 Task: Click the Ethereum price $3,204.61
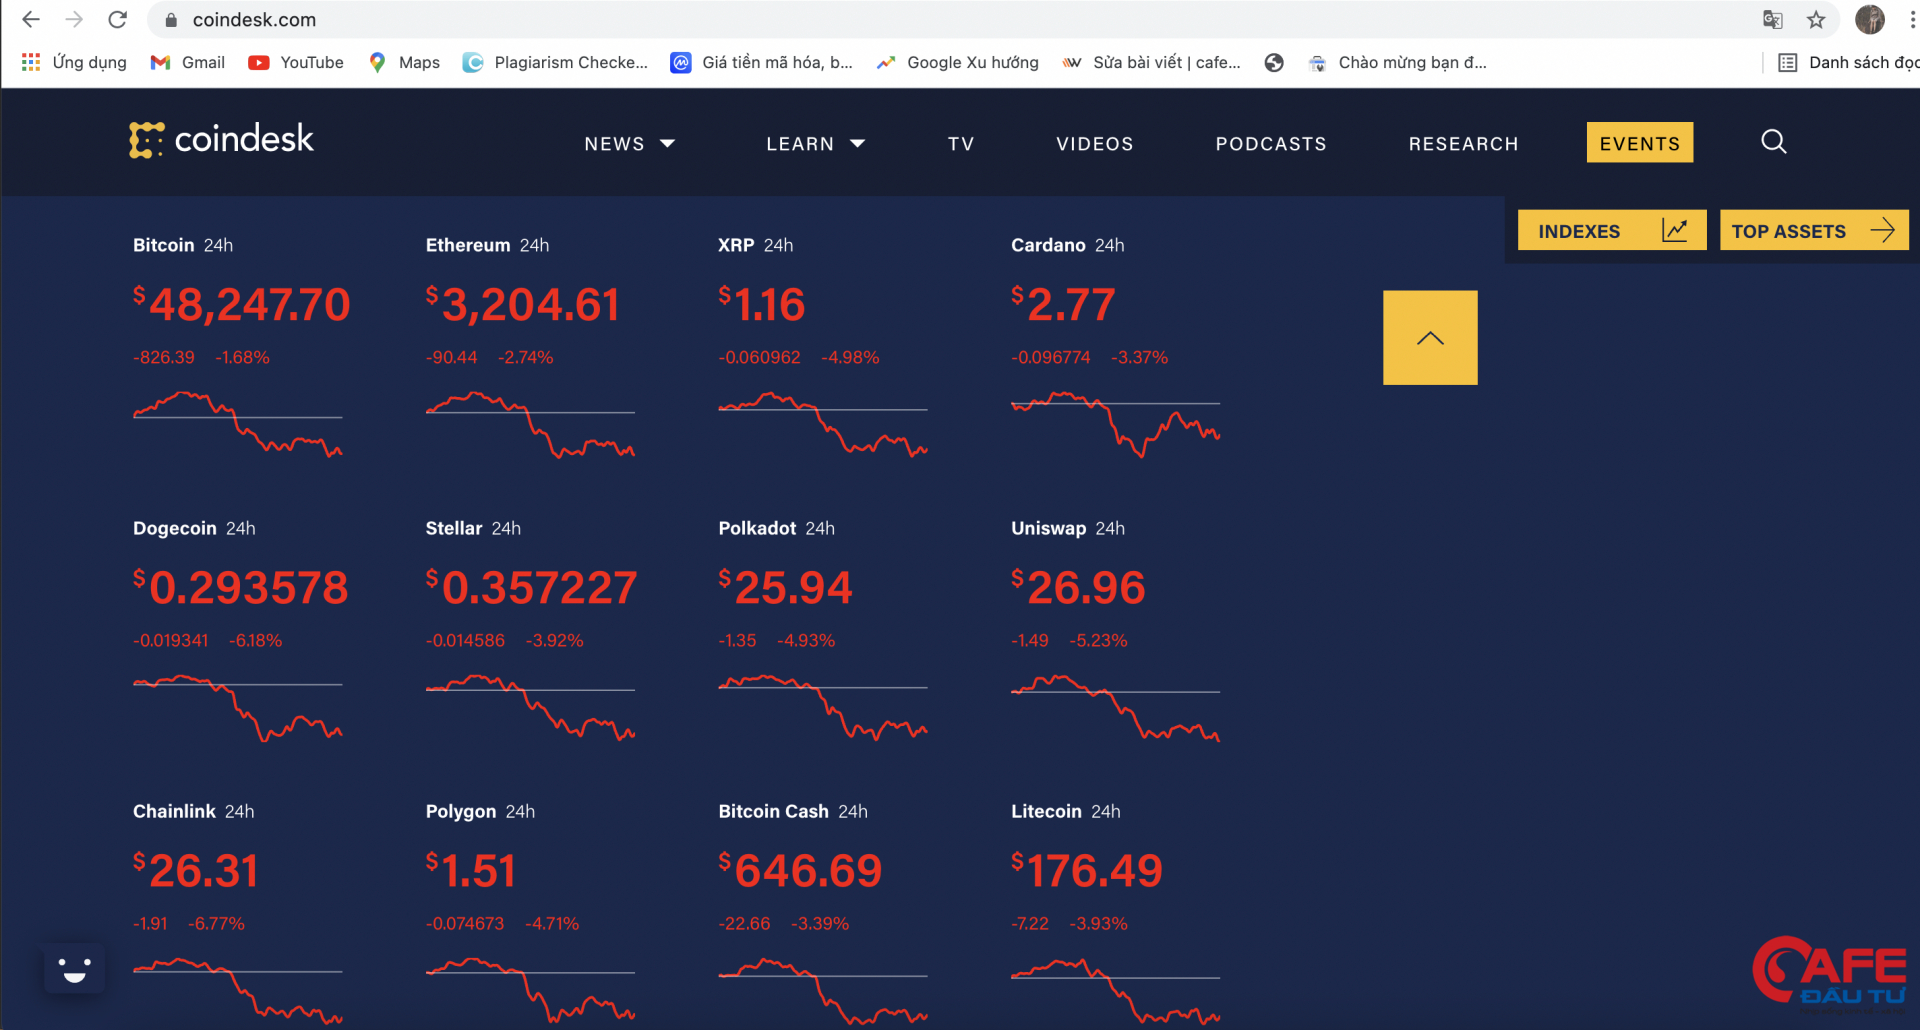pos(523,304)
